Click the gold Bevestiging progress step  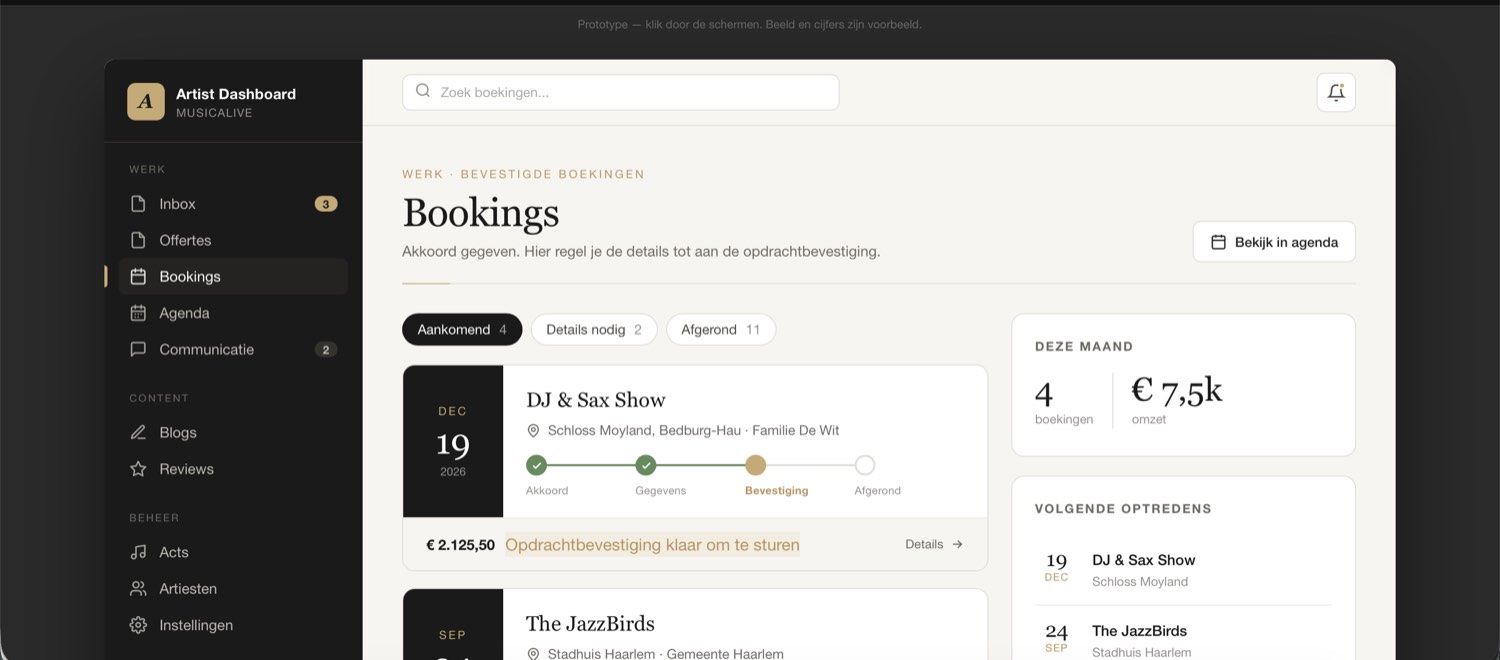click(756, 465)
